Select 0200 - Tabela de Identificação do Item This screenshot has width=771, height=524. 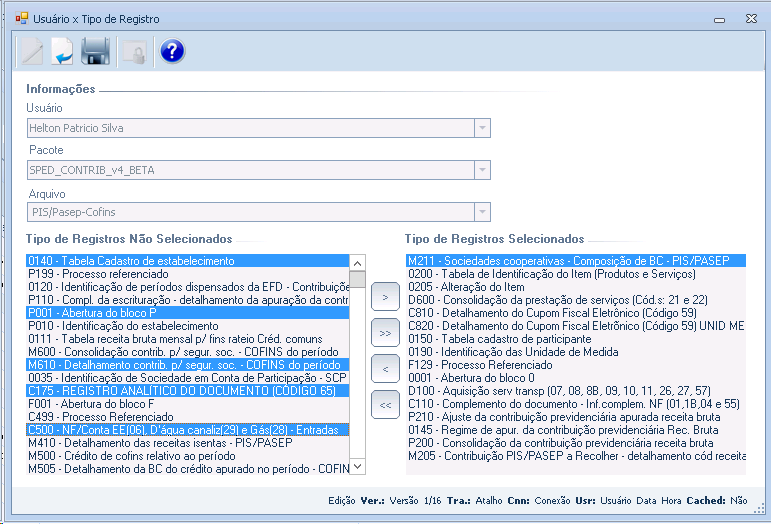point(576,274)
